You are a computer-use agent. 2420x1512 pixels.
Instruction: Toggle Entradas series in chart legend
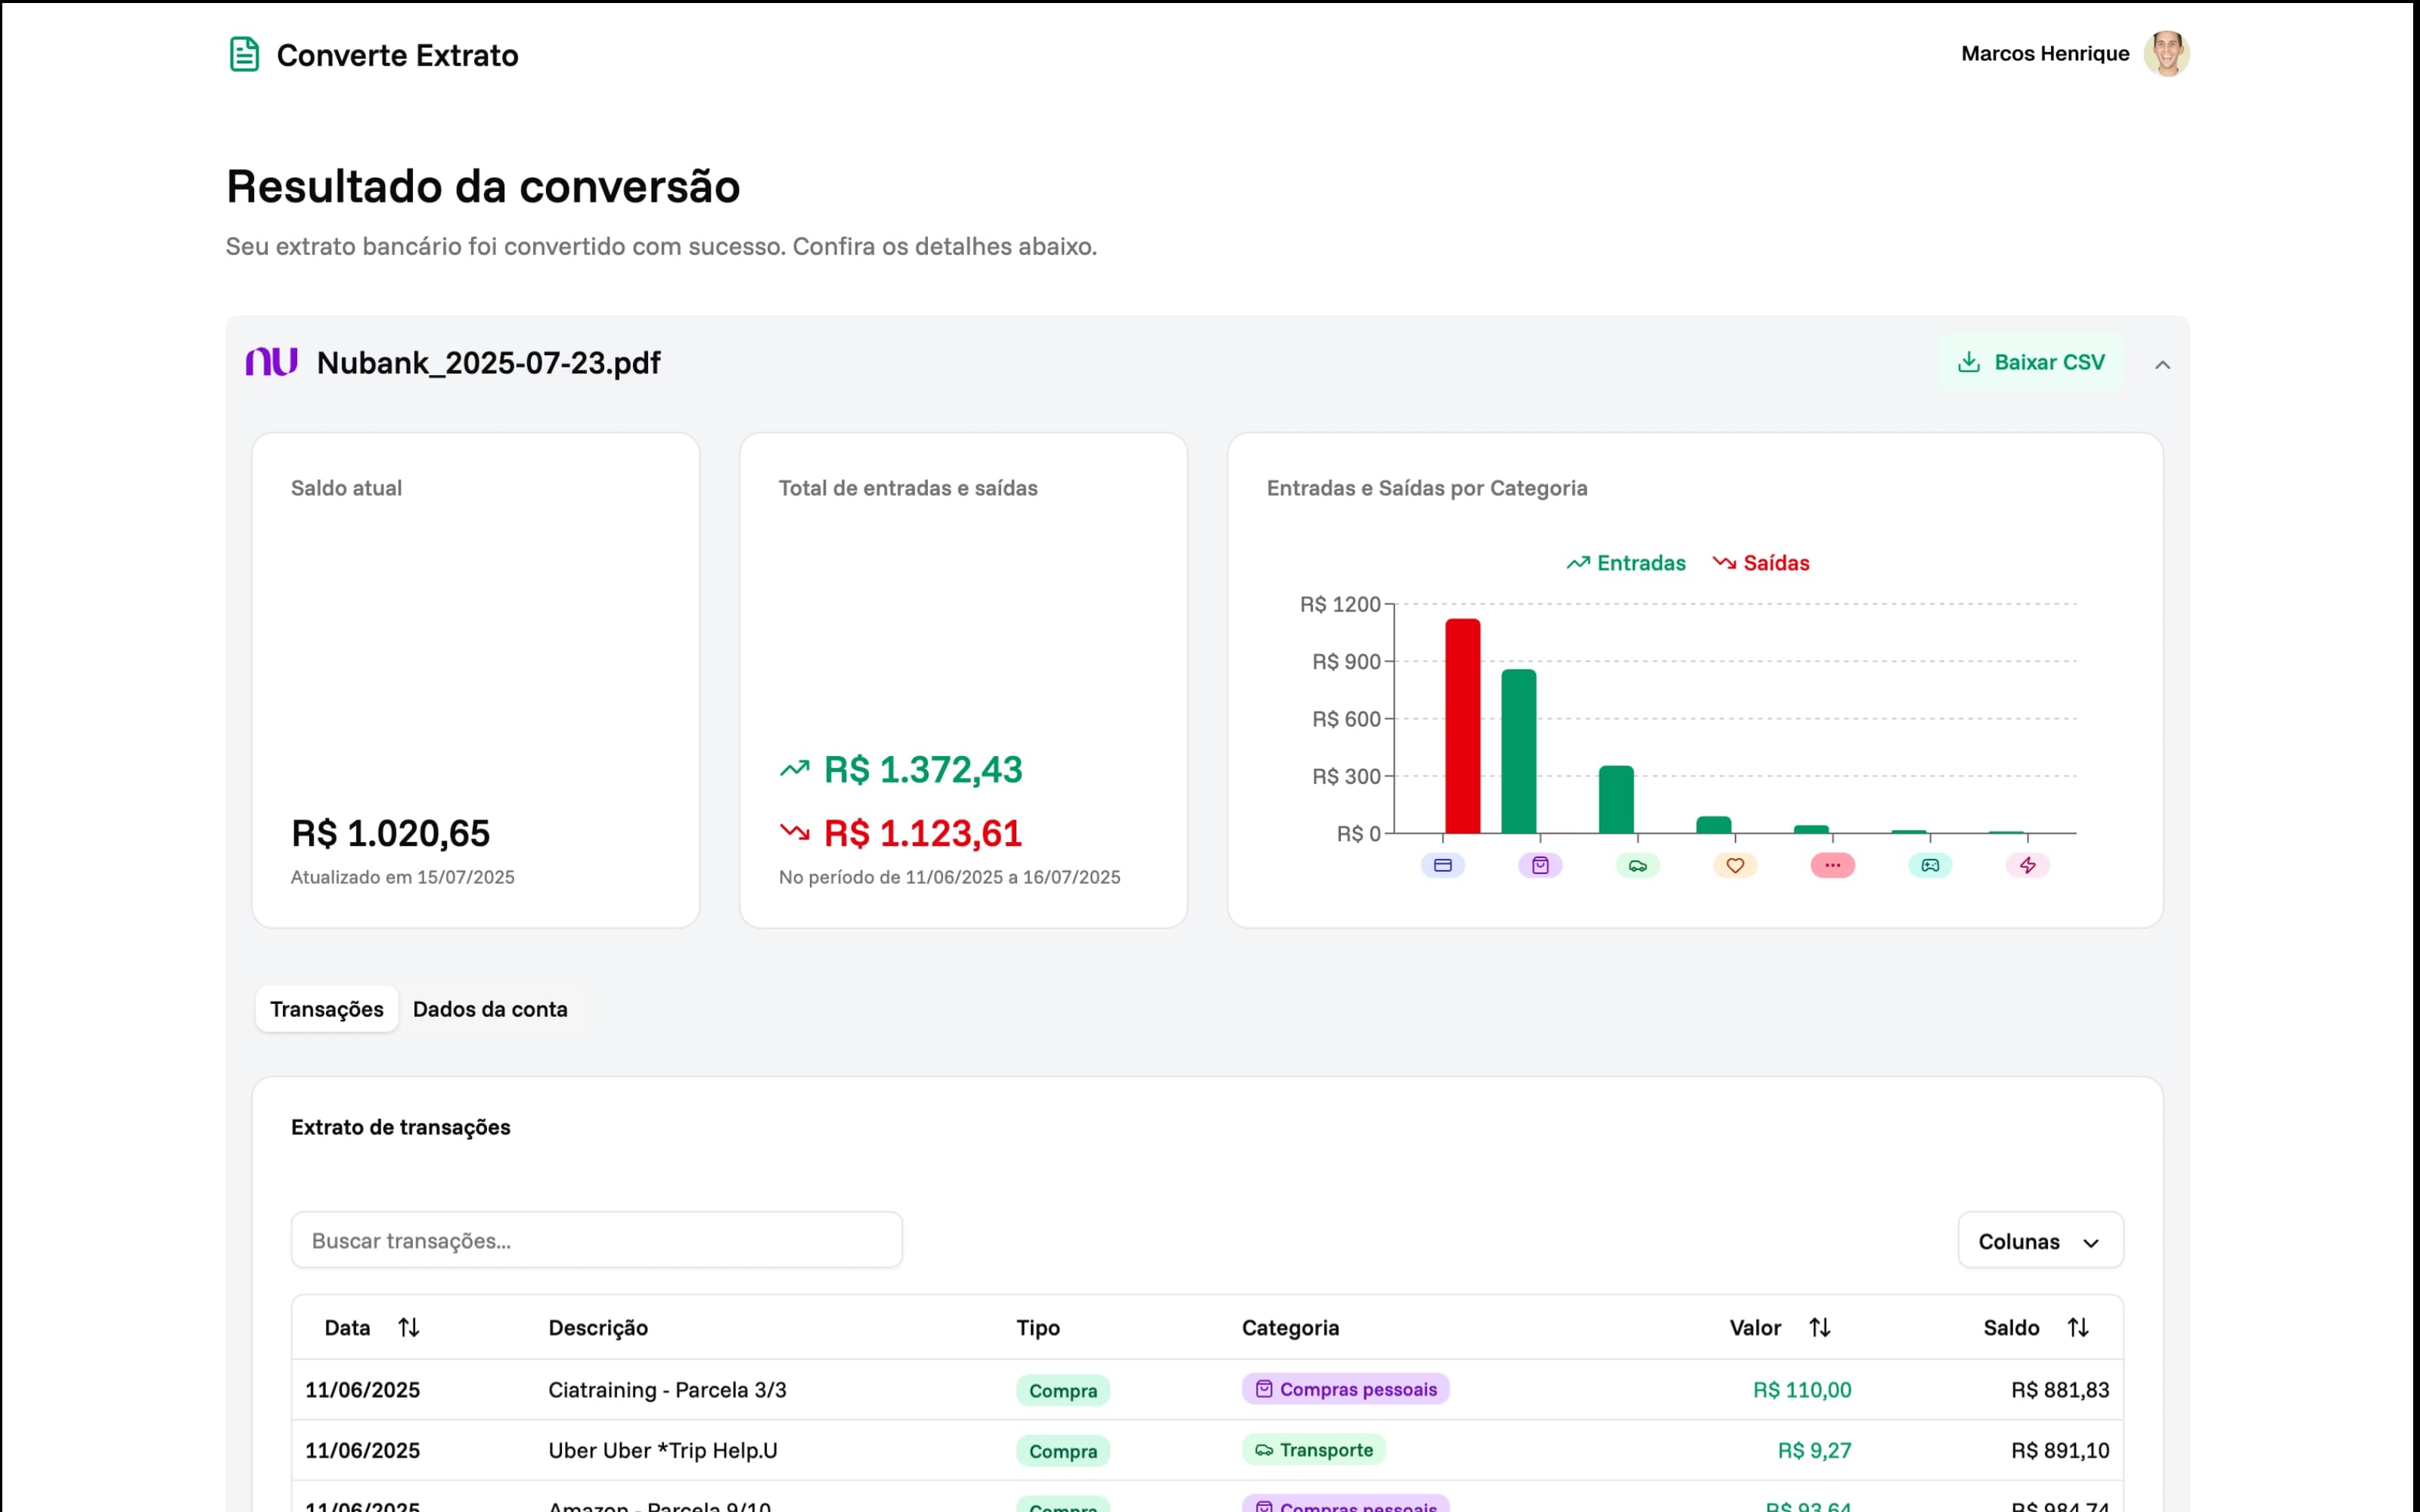[1626, 563]
